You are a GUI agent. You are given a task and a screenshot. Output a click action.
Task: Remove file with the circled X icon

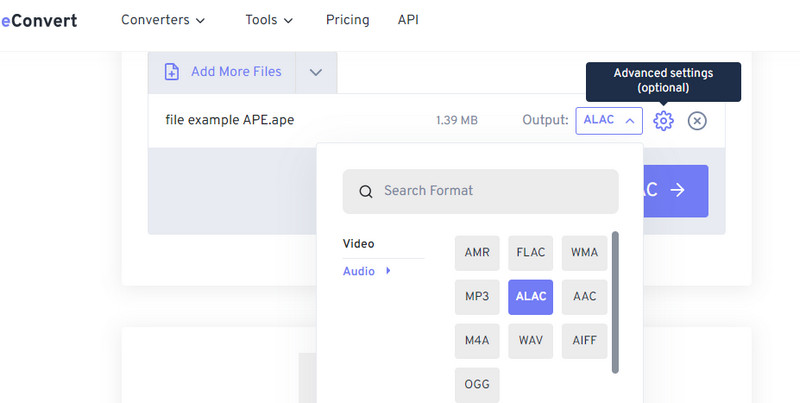click(x=697, y=121)
